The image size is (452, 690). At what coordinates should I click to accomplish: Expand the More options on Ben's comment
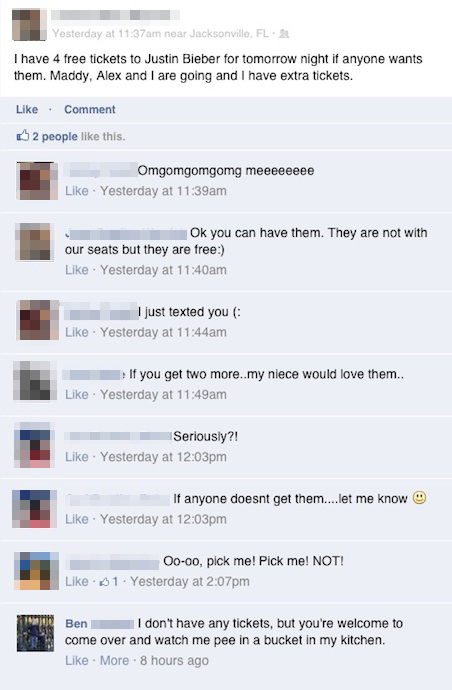(114, 661)
